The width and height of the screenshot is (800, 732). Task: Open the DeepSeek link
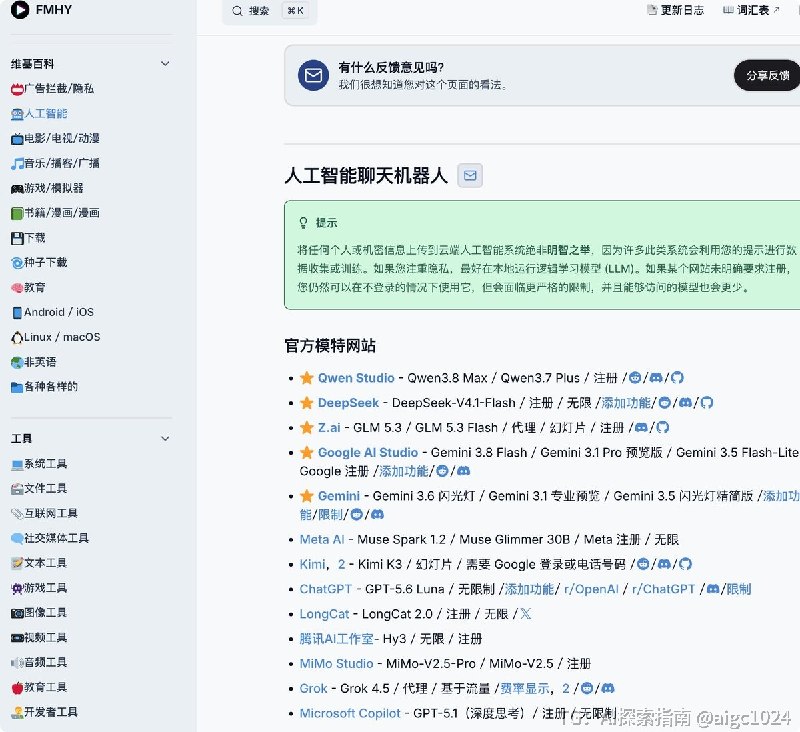click(348, 403)
